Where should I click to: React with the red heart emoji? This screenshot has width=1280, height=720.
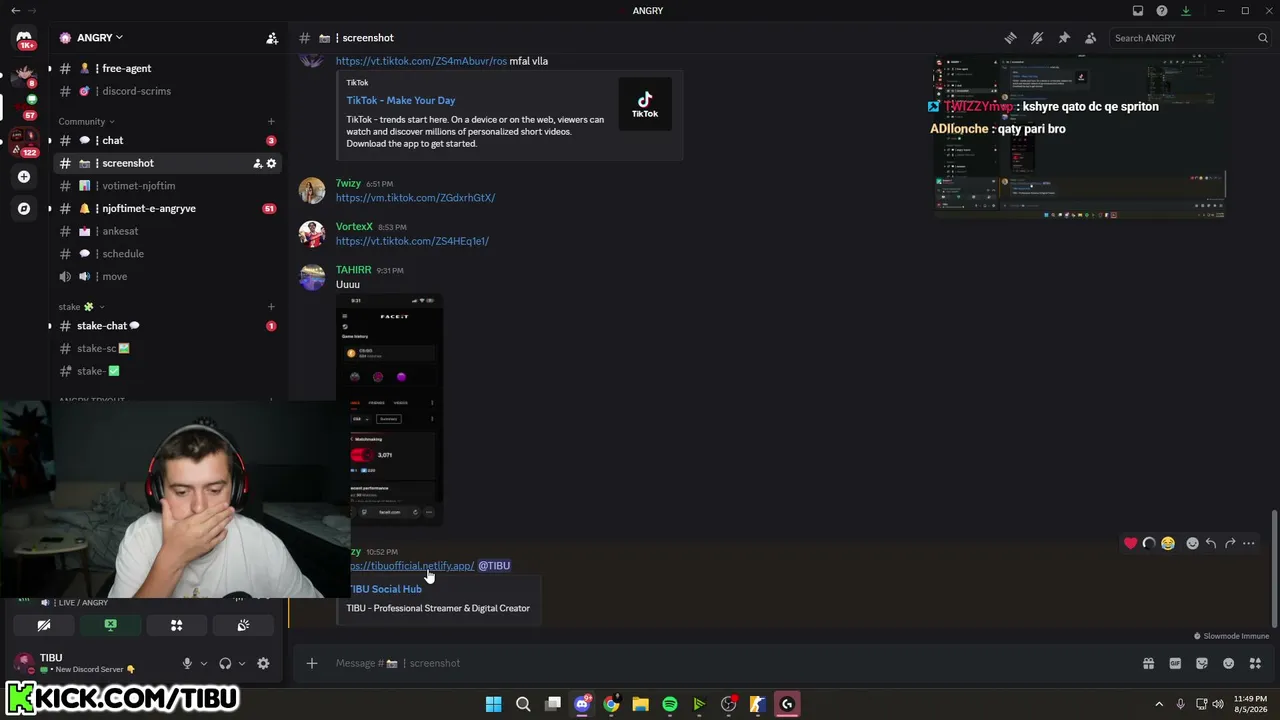coord(1130,543)
